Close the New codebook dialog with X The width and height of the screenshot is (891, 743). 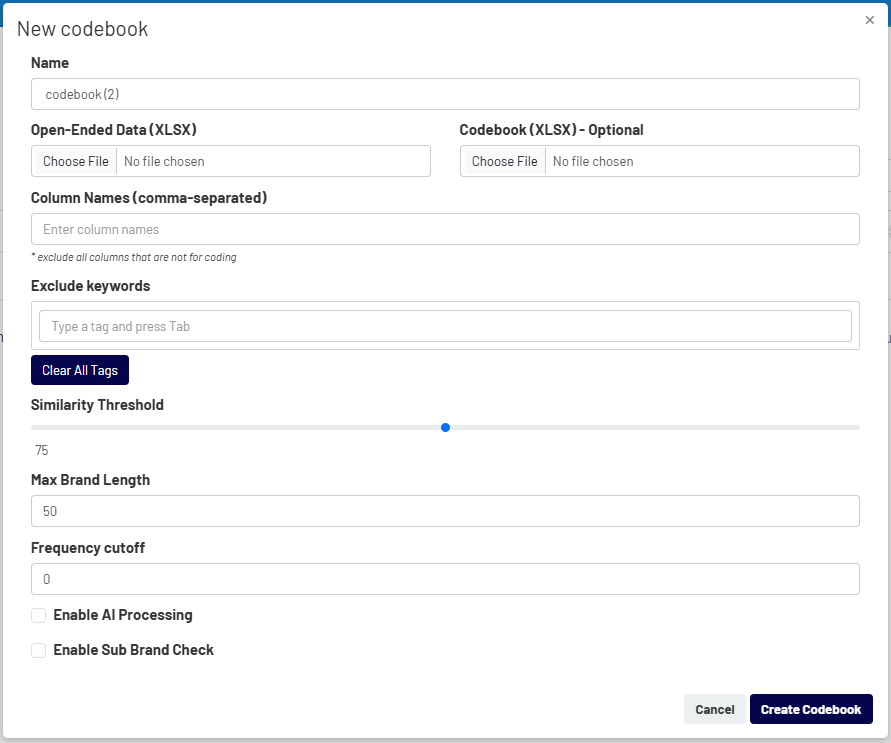pos(869,20)
